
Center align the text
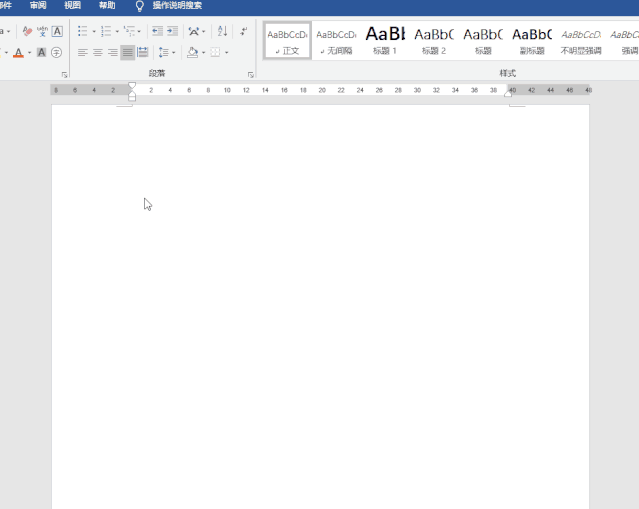pos(98,53)
